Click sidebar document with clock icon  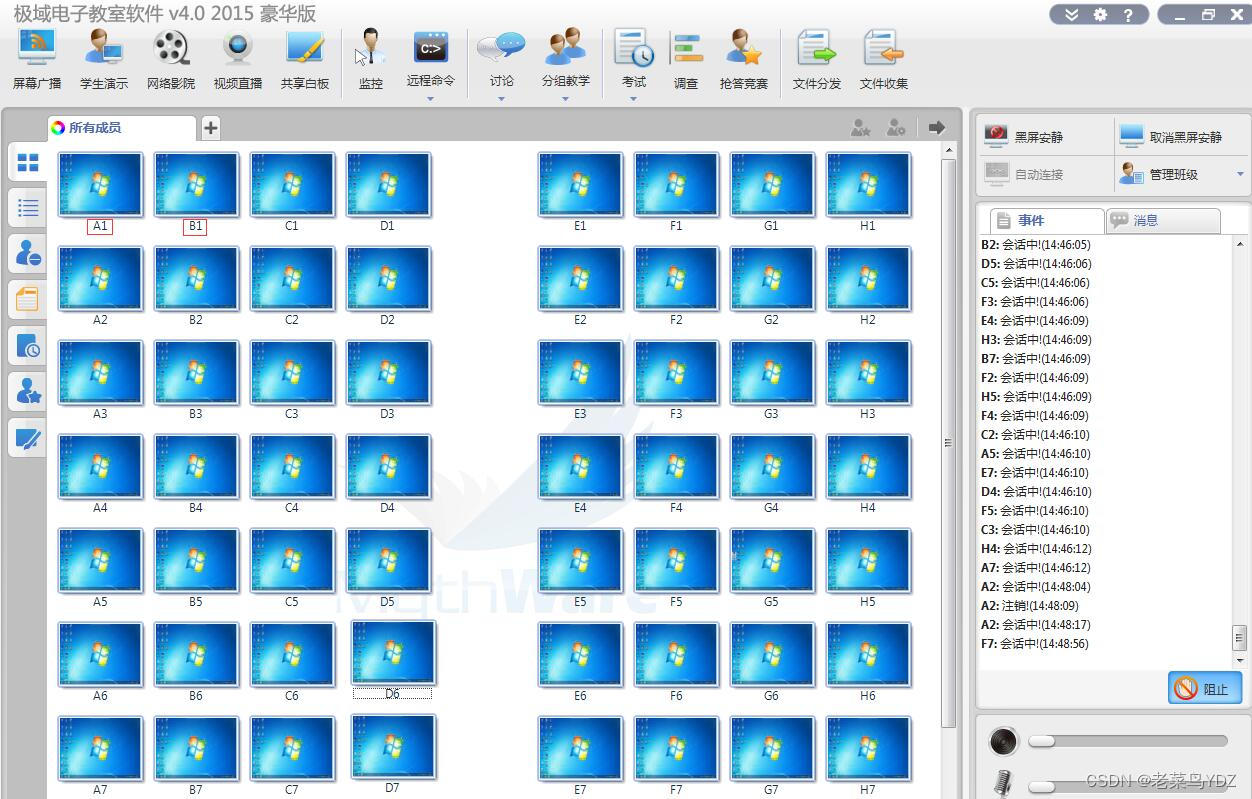pyautogui.click(x=27, y=345)
